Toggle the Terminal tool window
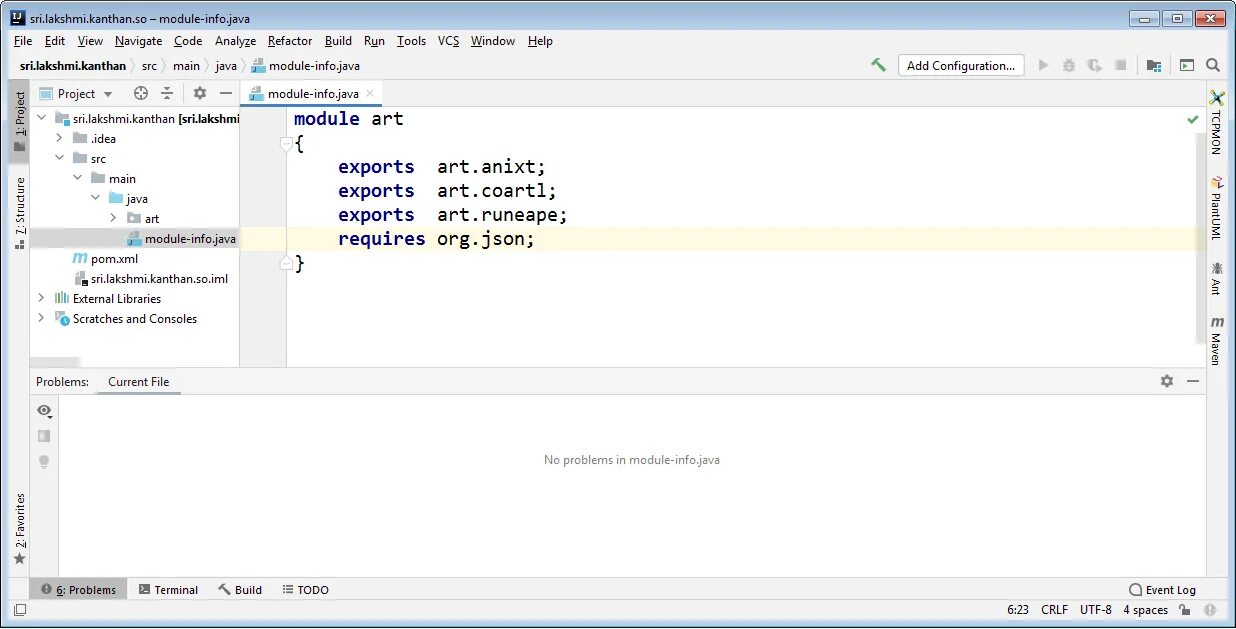 [x=168, y=590]
